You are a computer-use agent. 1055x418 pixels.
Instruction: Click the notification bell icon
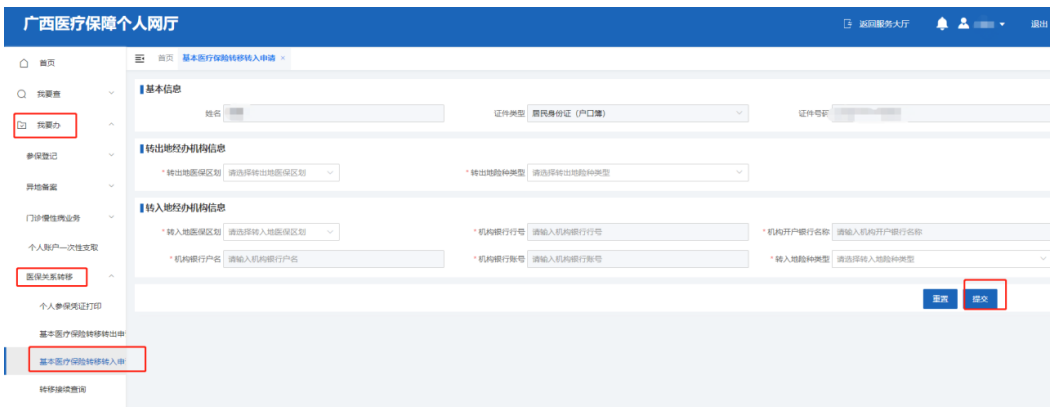pyautogui.click(x=942, y=24)
